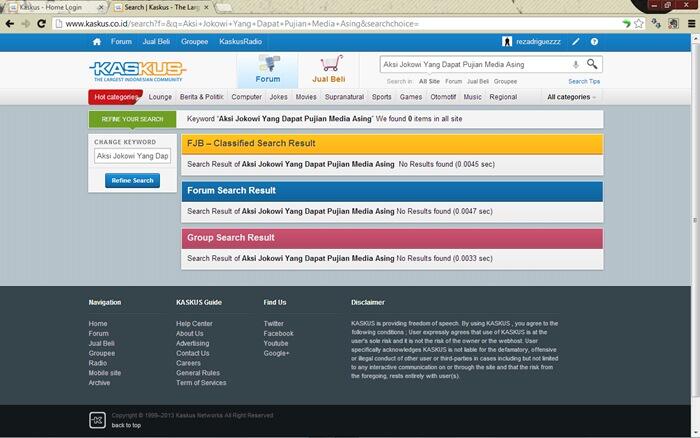Click Jual Beli in top blue navigation
700x438 pixels.
click(x=156, y=42)
